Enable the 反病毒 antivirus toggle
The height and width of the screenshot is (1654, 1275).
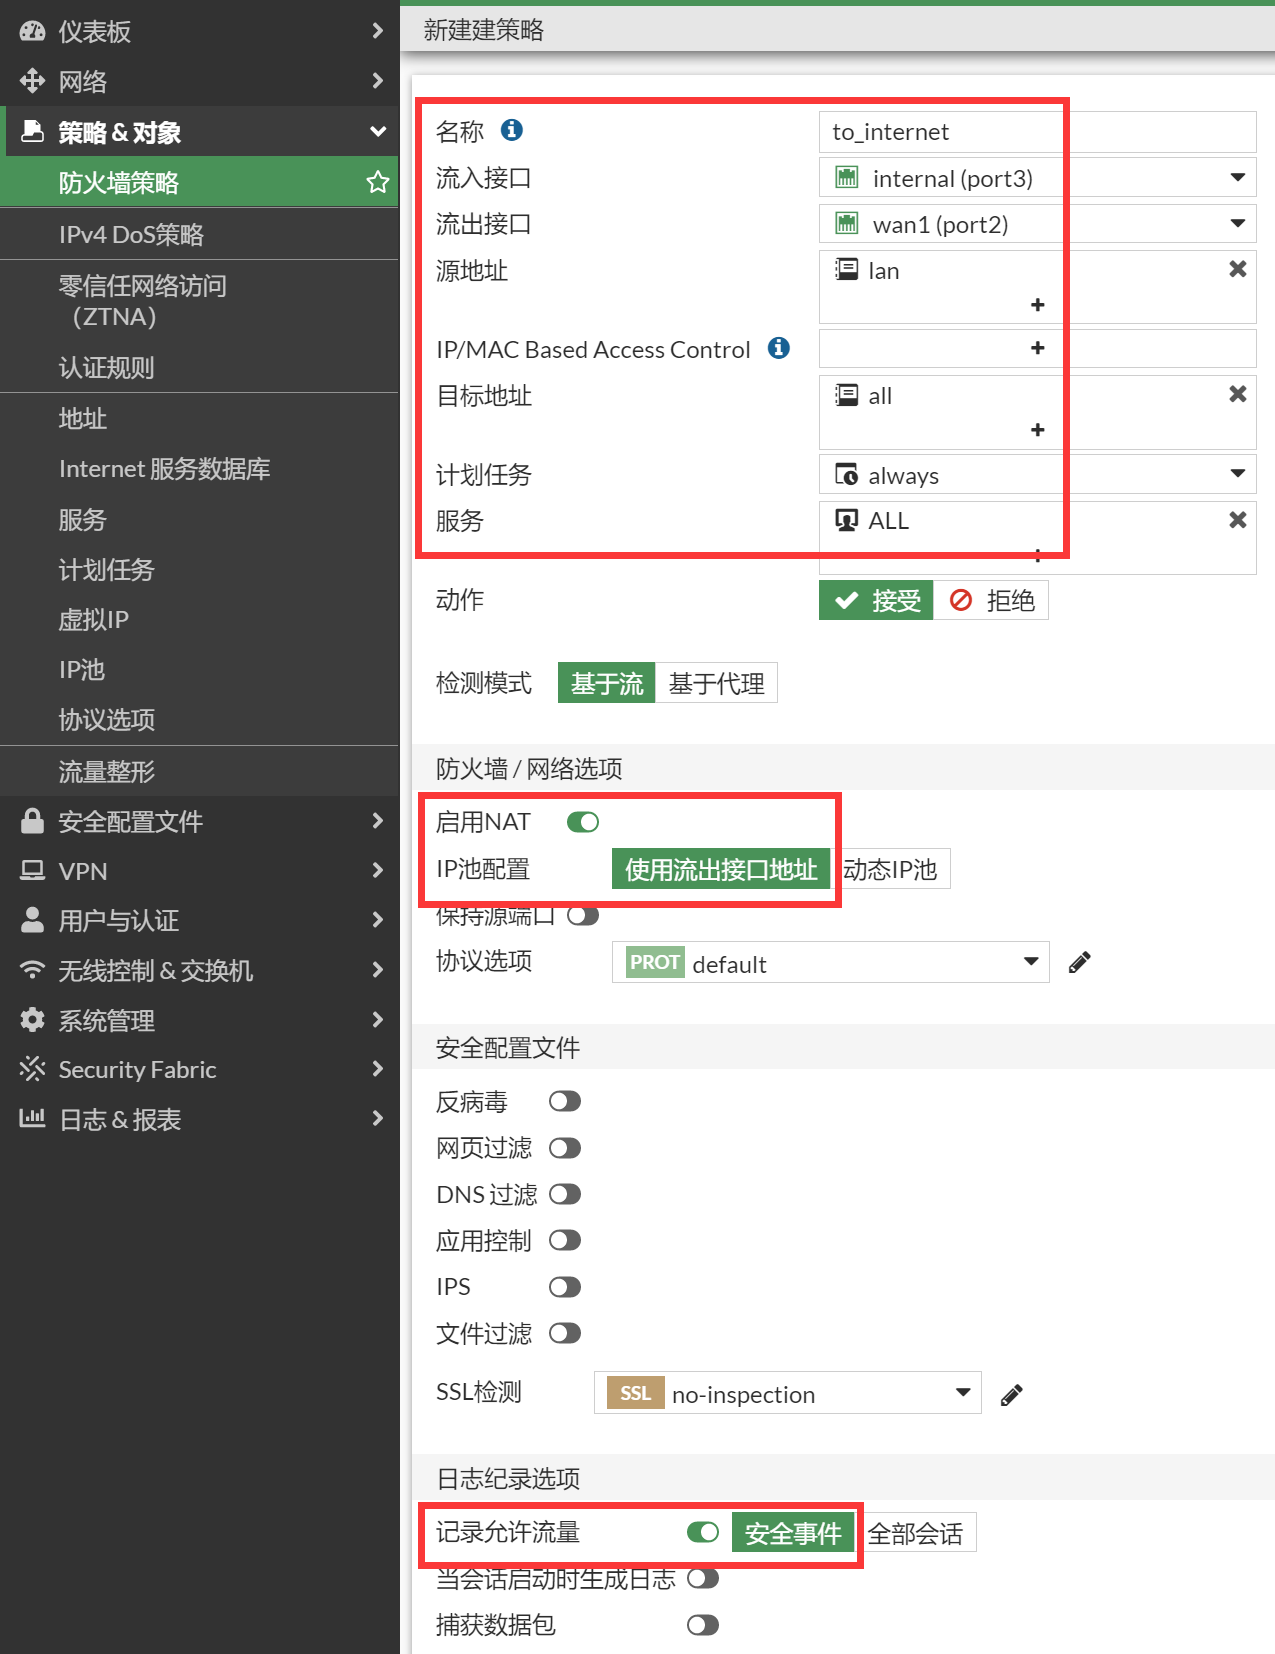pos(564,1102)
